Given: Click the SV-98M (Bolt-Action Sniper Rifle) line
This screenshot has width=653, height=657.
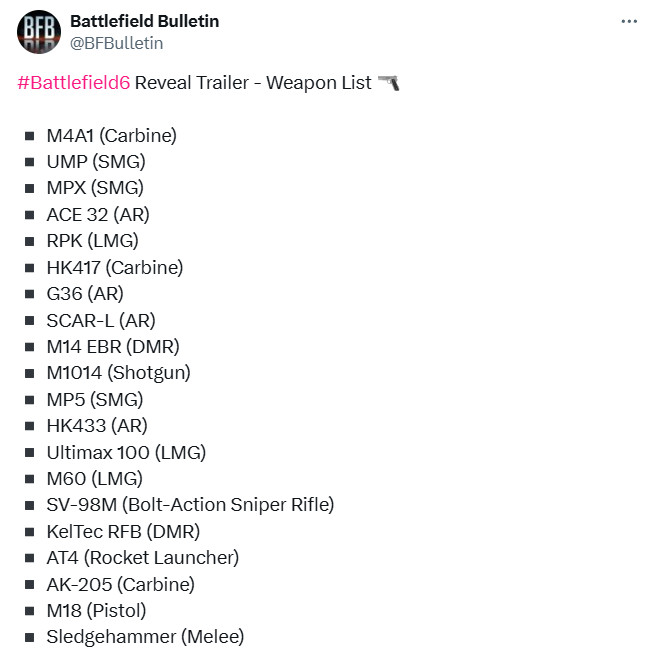Looking at the screenshot, I should tap(190, 505).
